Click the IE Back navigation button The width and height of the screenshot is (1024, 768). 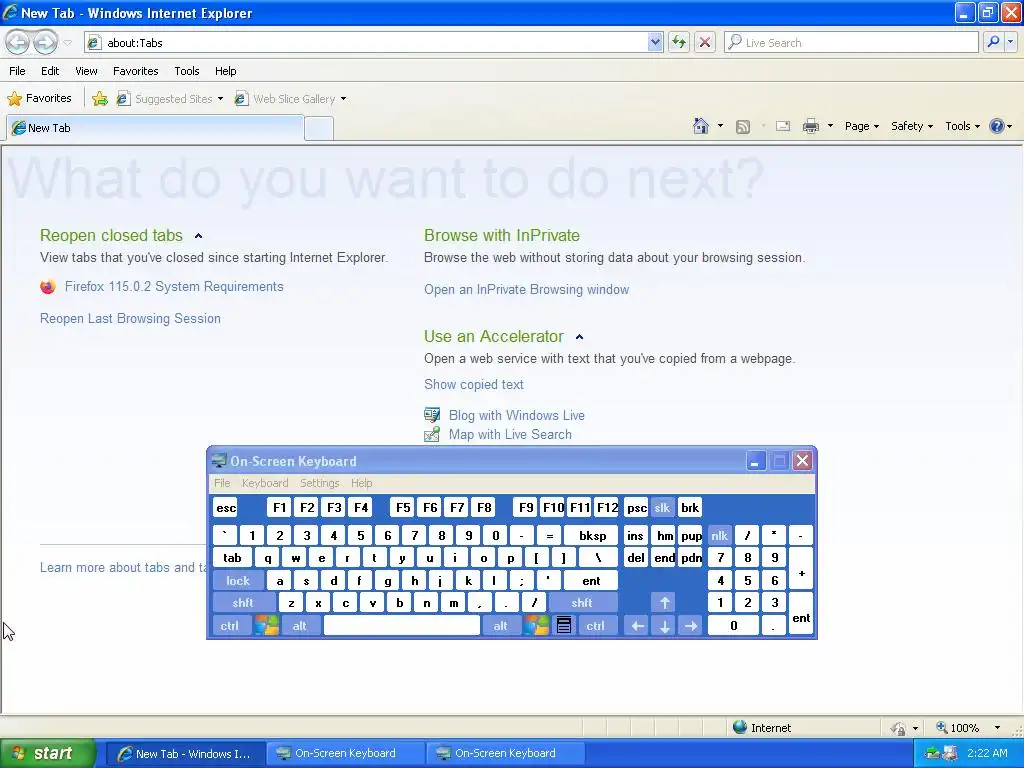tap(18, 43)
